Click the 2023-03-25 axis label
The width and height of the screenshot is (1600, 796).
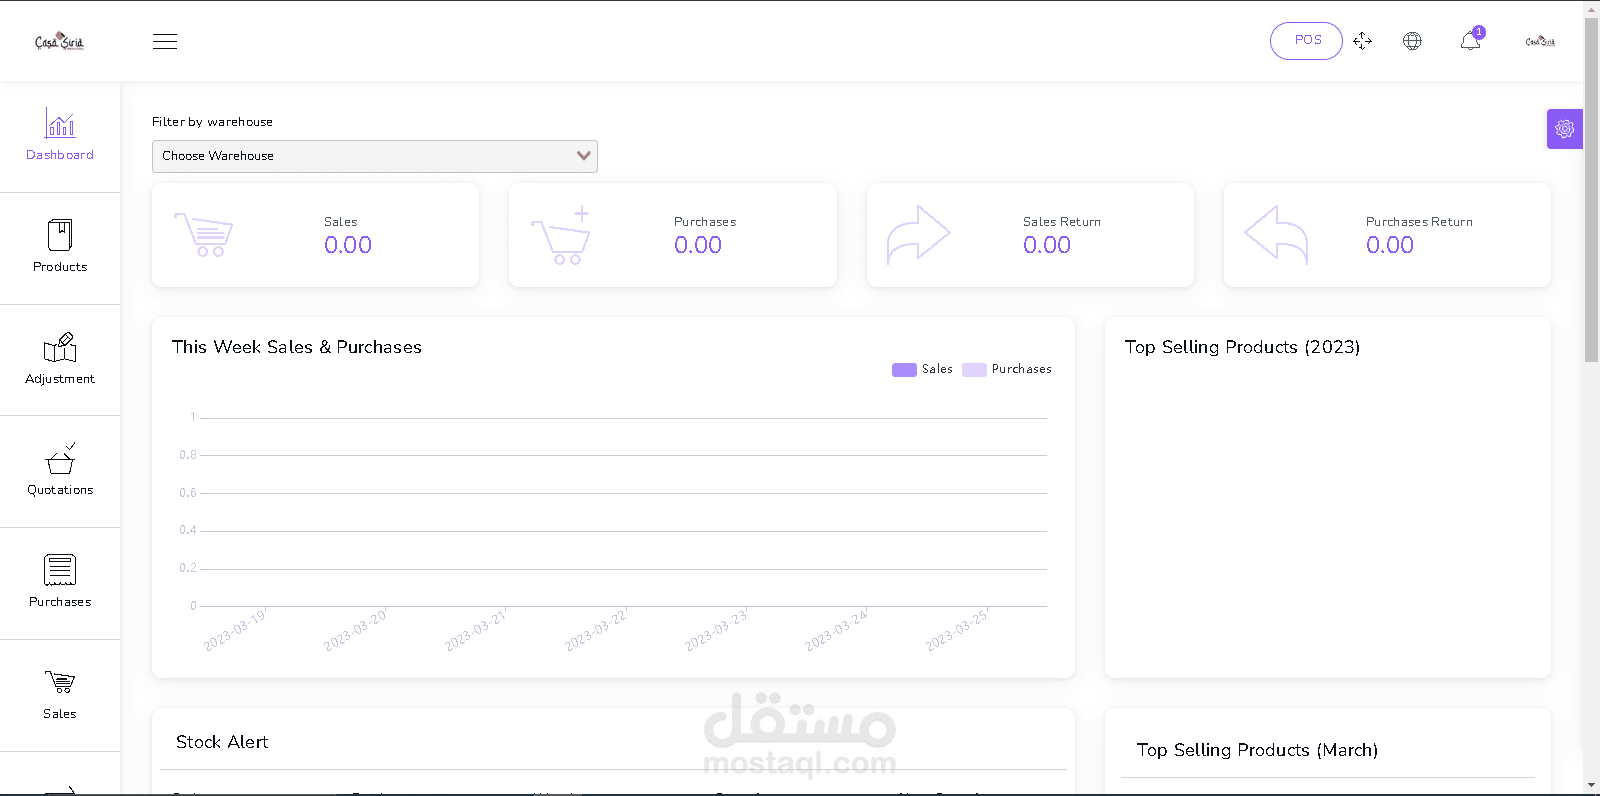(x=958, y=630)
